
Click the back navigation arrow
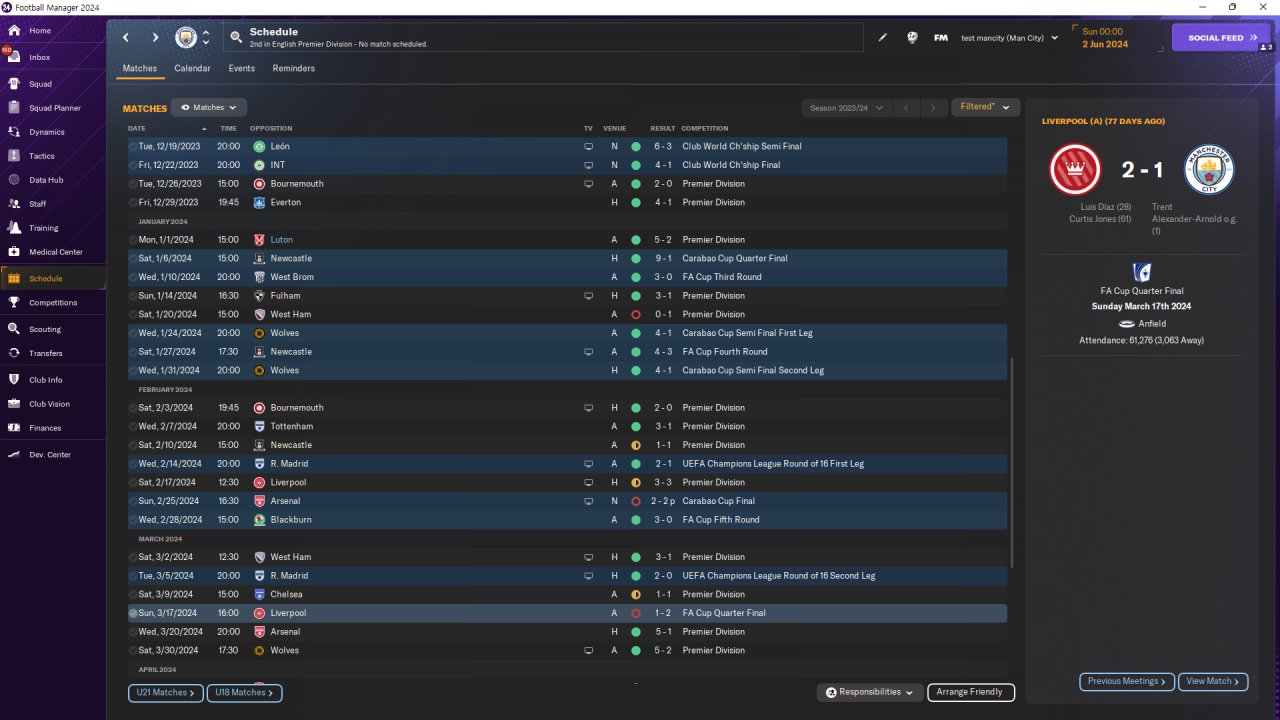click(126, 38)
